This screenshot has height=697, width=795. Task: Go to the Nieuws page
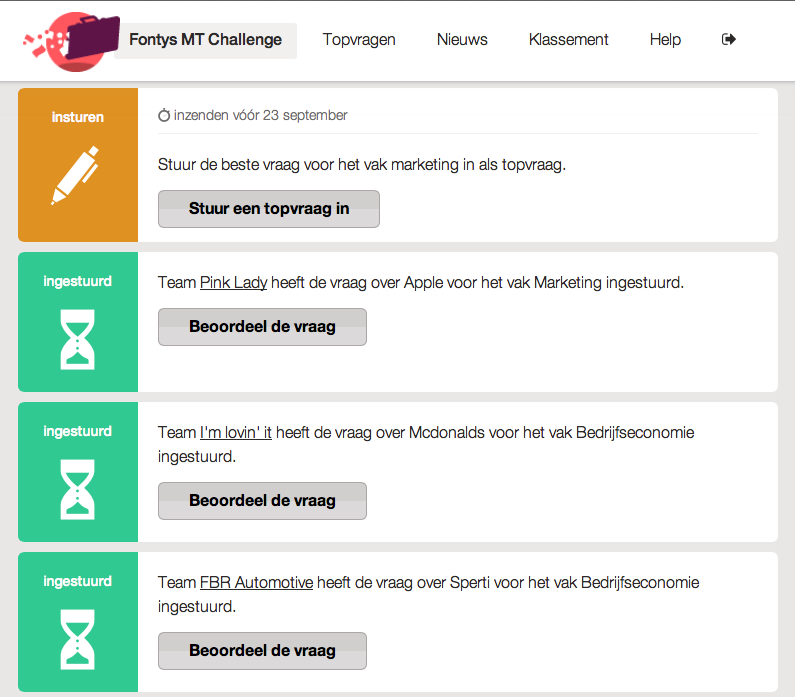pos(462,40)
